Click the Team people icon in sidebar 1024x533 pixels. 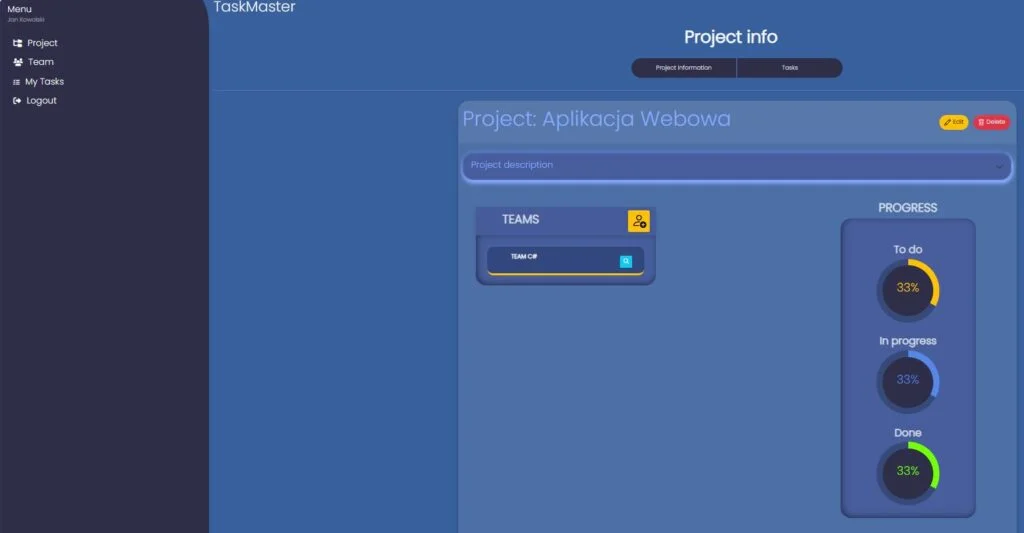pyautogui.click(x=18, y=62)
